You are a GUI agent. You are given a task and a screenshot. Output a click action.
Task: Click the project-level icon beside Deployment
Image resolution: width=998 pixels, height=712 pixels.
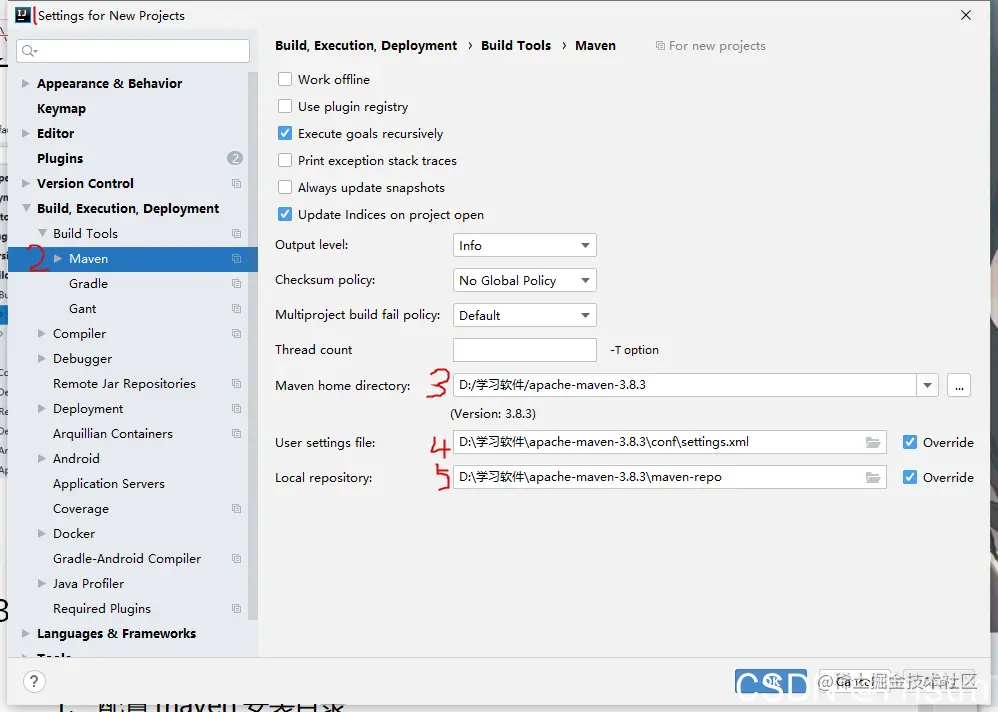tap(237, 408)
